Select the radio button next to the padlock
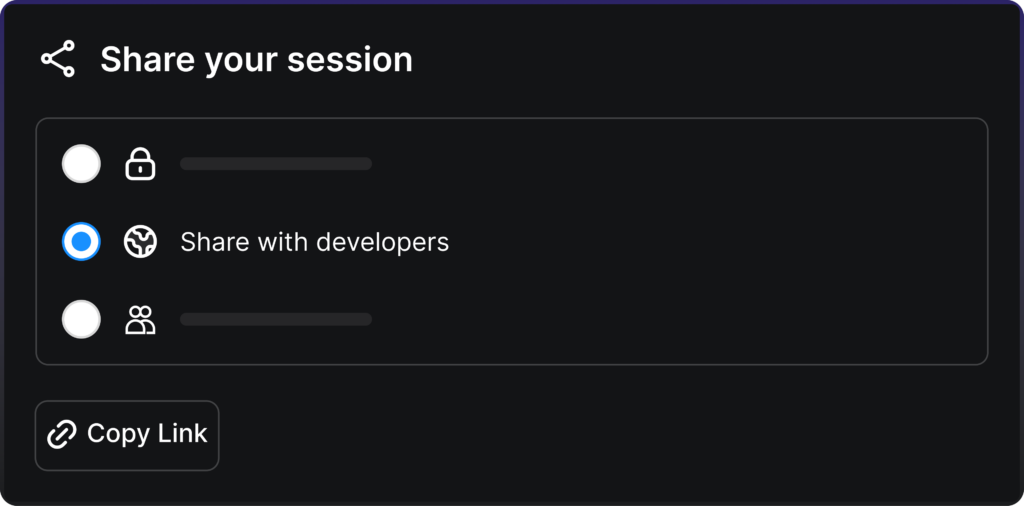The width and height of the screenshot is (1024, 506). 81,164
